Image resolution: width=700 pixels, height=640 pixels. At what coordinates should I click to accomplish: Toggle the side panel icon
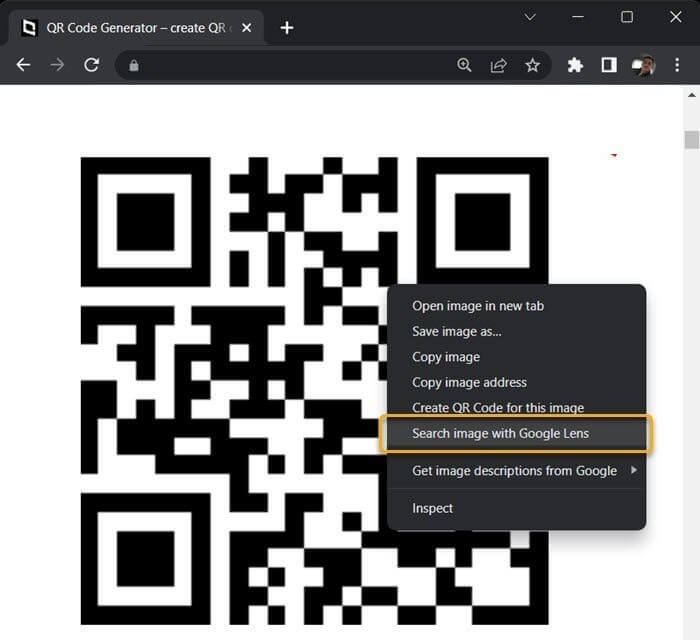(609, 65)
